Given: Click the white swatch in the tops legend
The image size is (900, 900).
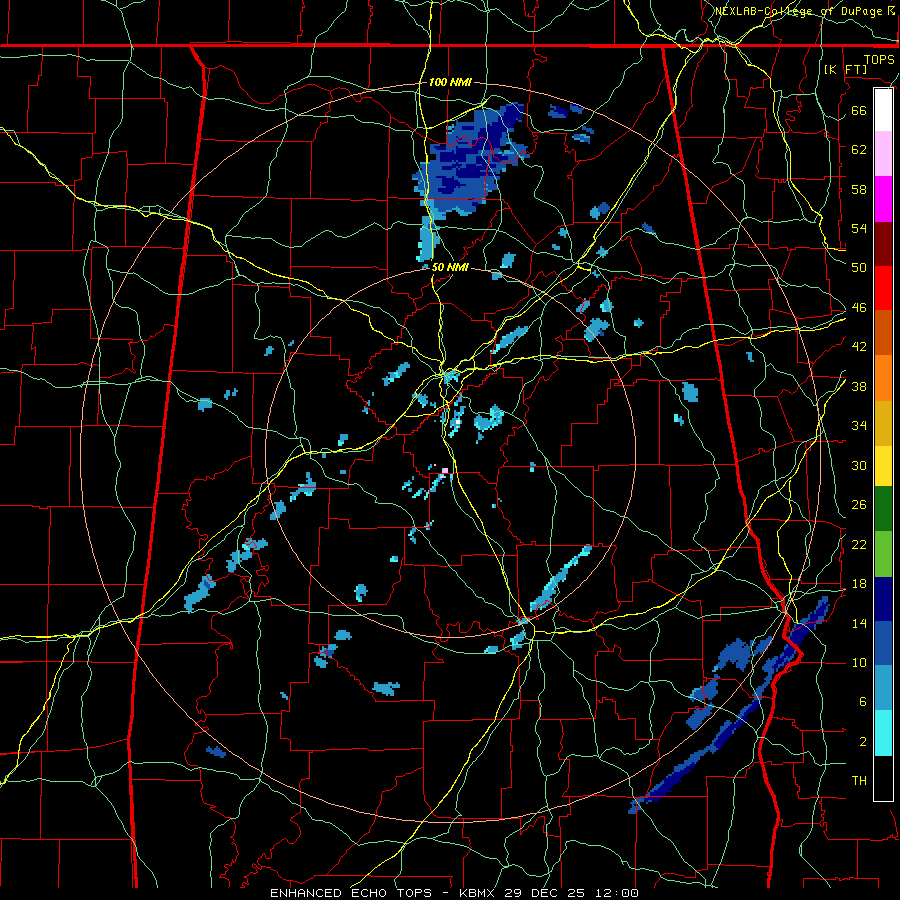Looking at the screenshot, I should pyautogui.click(x=883, y=110).
